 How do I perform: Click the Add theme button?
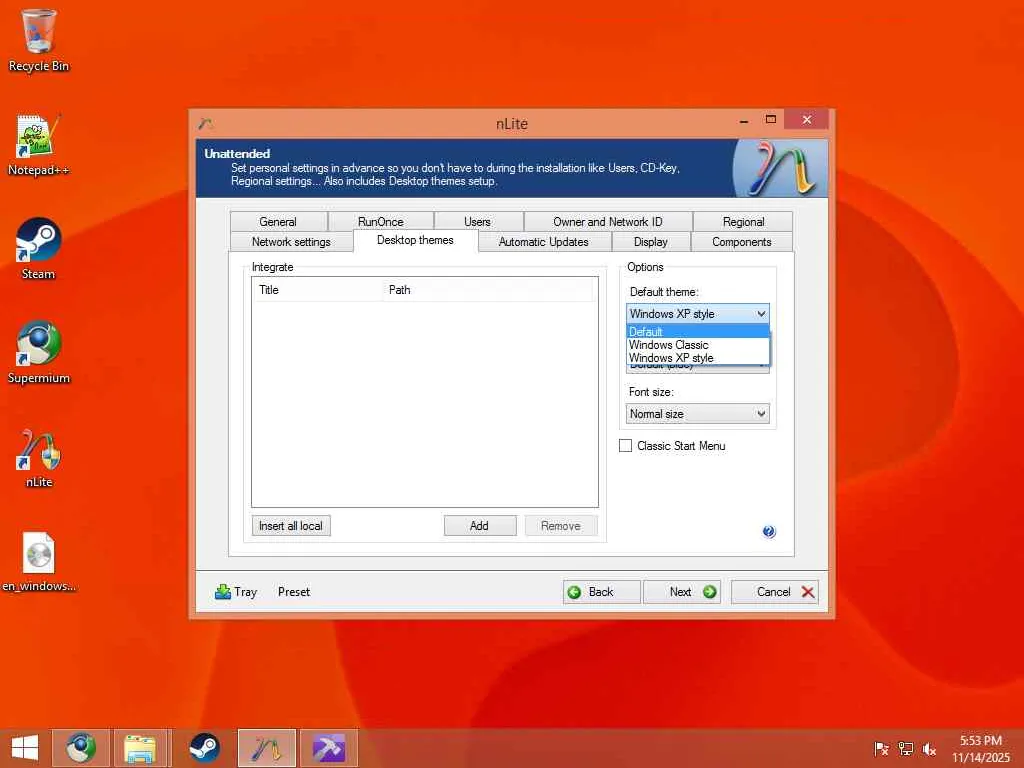pyautogui.click(x=479, y=526)
